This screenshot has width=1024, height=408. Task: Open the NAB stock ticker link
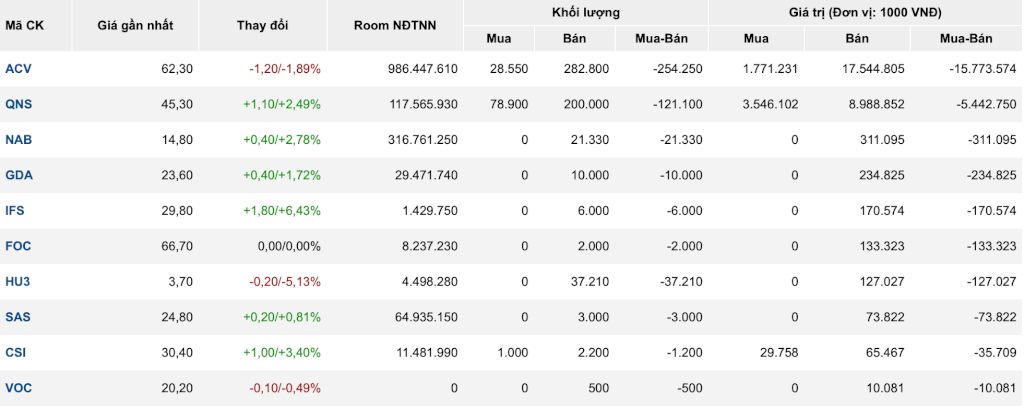coord(18,140)
